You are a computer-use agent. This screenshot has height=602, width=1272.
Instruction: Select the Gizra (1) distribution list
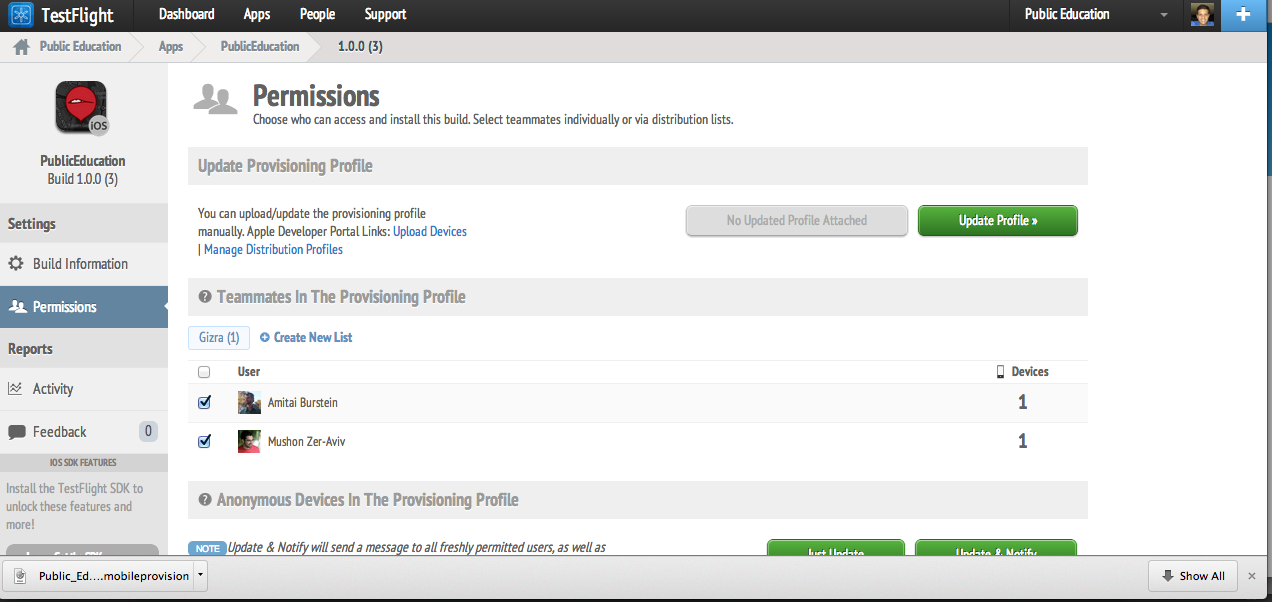(x=219, y=338)
